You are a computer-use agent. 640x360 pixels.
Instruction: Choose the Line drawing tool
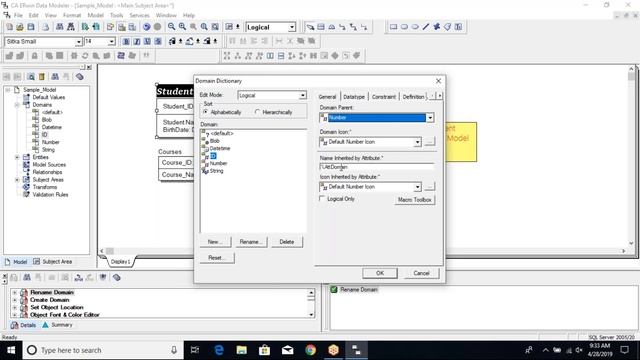(426, 27)
